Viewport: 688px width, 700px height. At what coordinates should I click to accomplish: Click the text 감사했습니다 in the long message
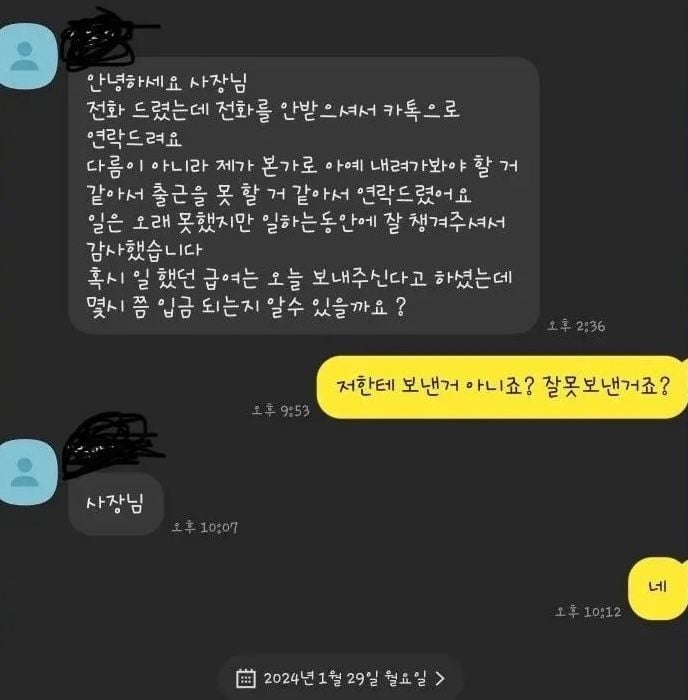pyautogui.click(x=144, y=249)
